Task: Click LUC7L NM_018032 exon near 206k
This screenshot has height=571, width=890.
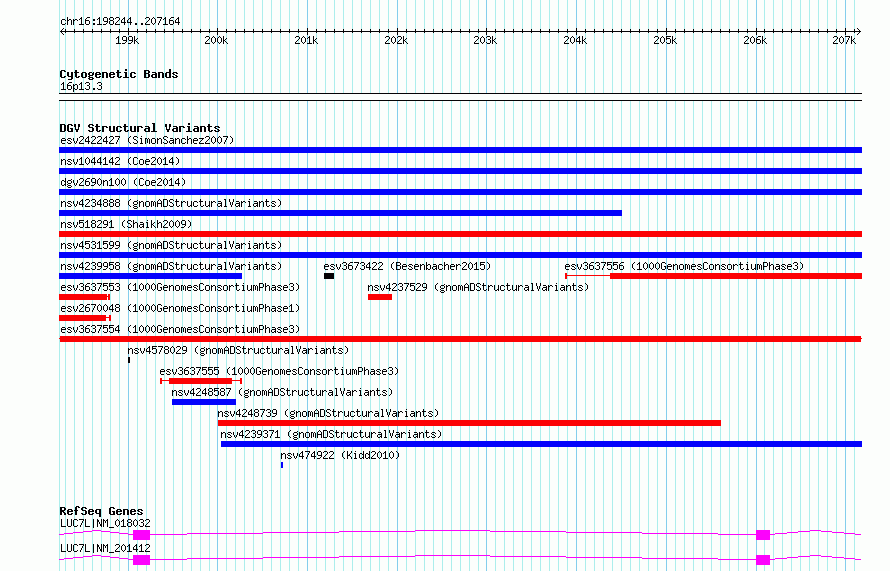Action: [763, 535]
